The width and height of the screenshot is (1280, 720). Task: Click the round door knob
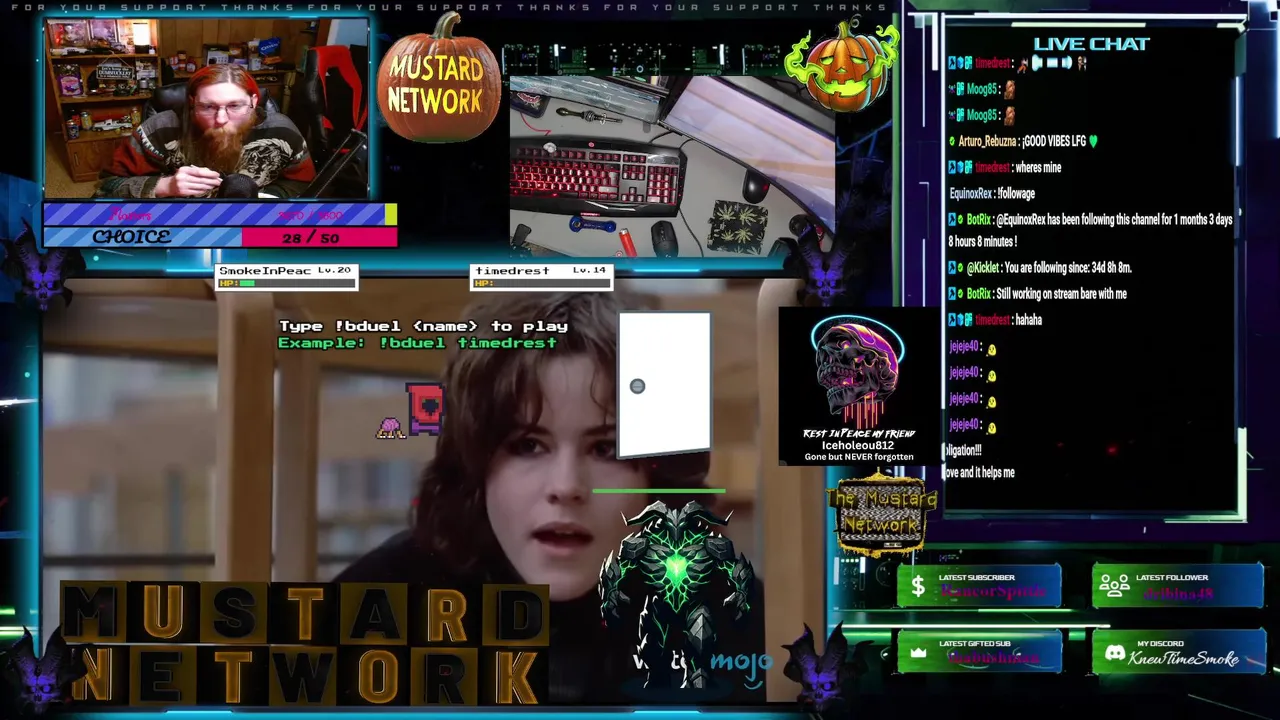click(x=637, y=386)
